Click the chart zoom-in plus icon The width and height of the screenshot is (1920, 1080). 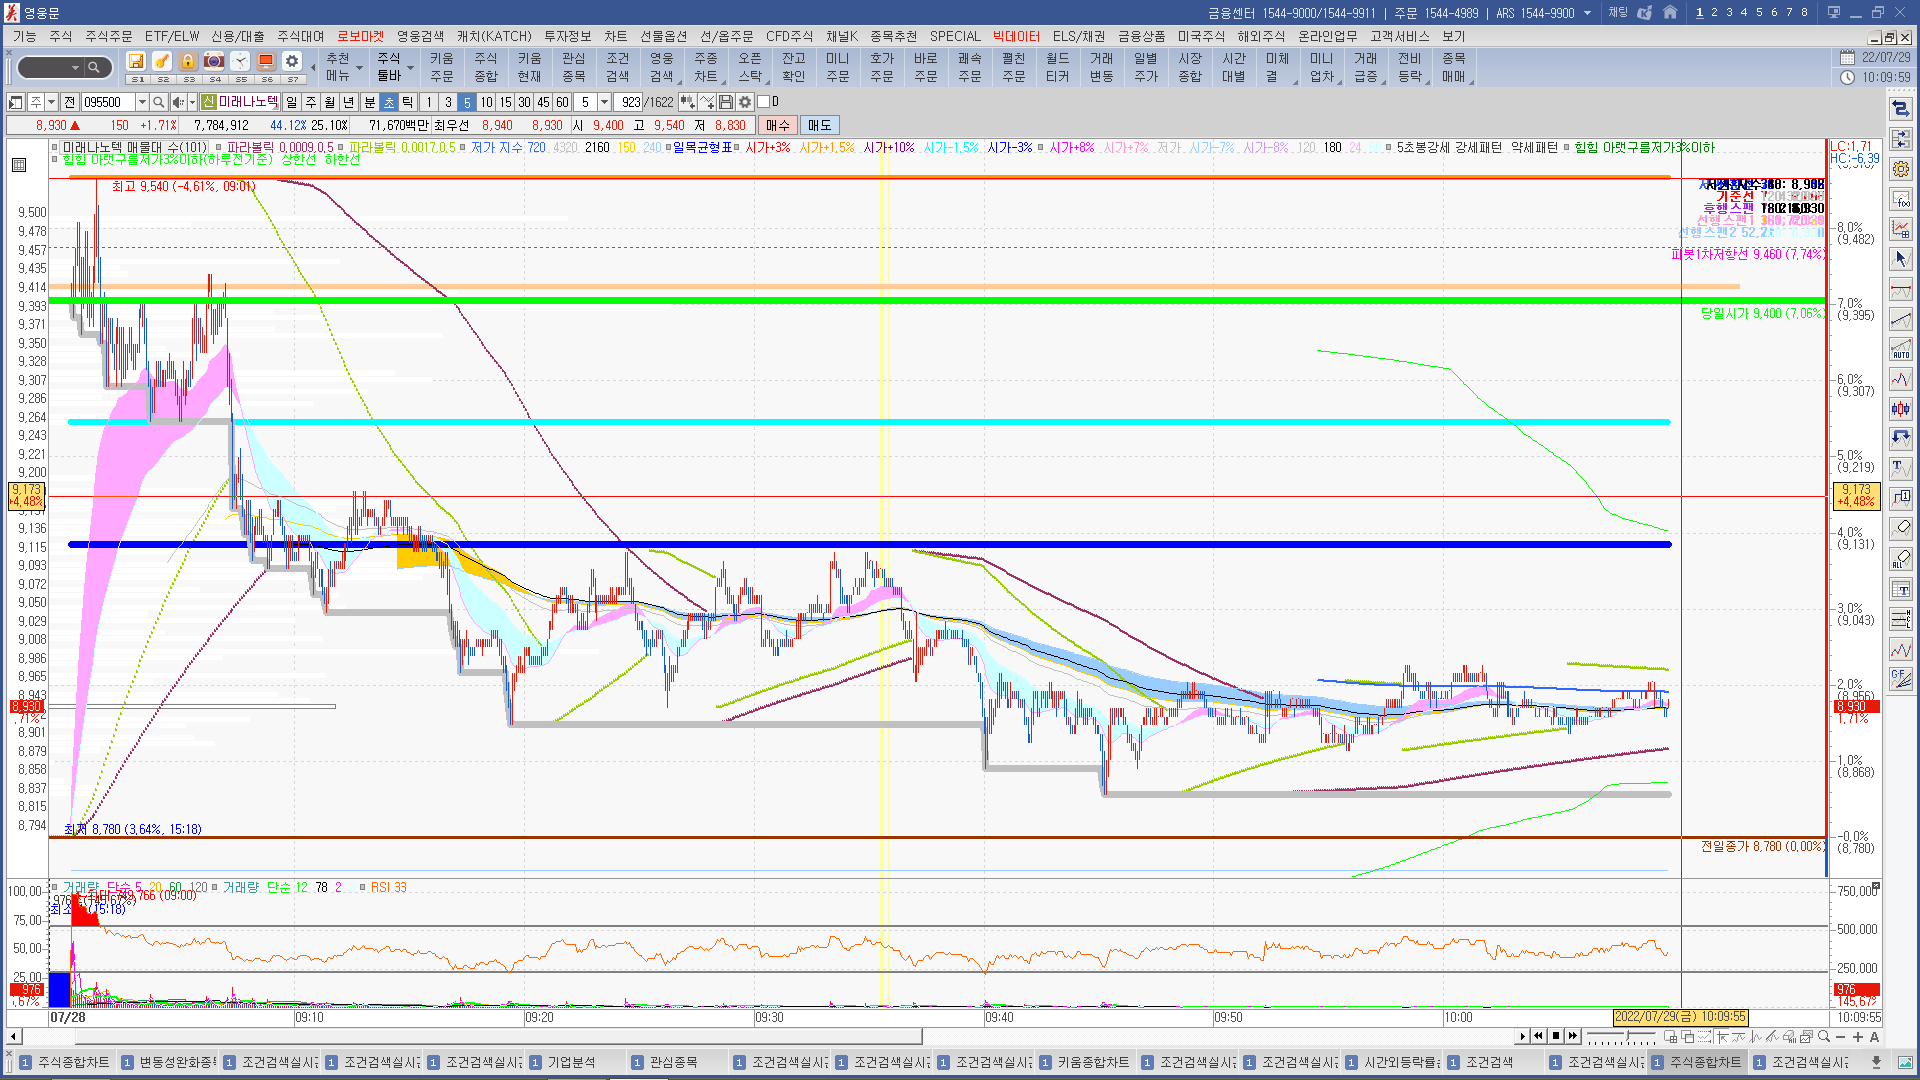point(1858,1037)
